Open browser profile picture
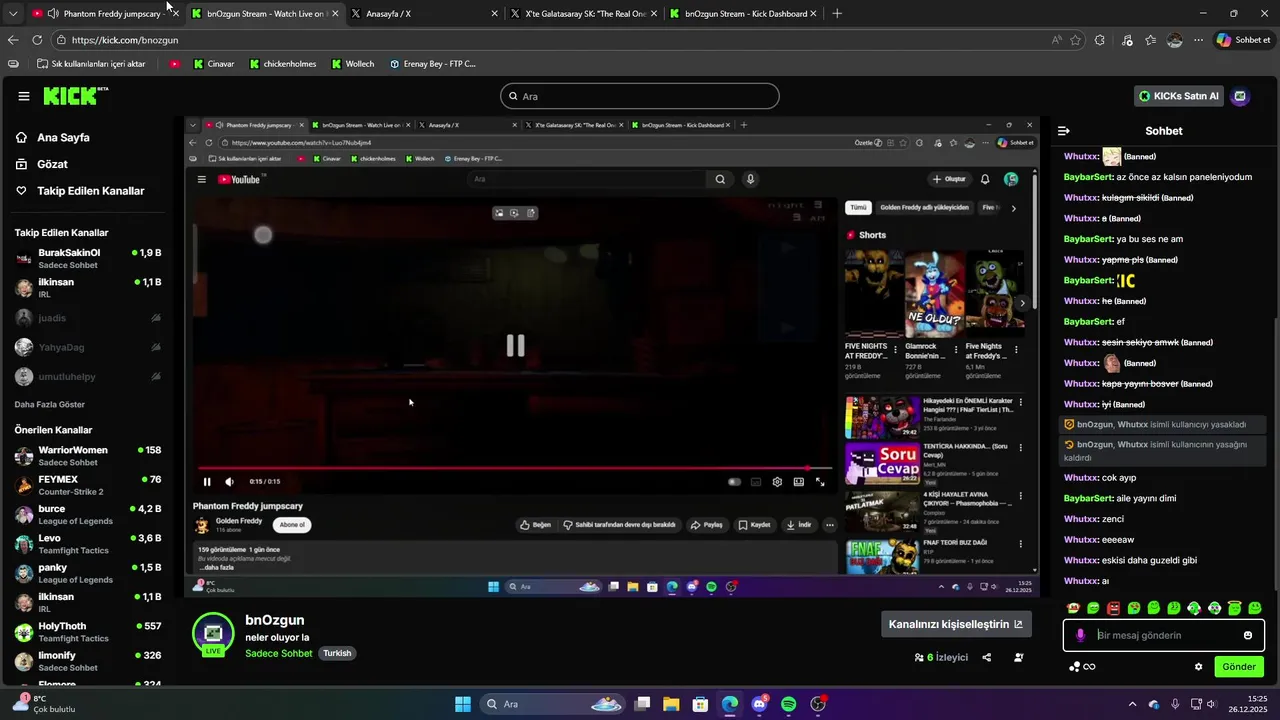 point(1175,40)
